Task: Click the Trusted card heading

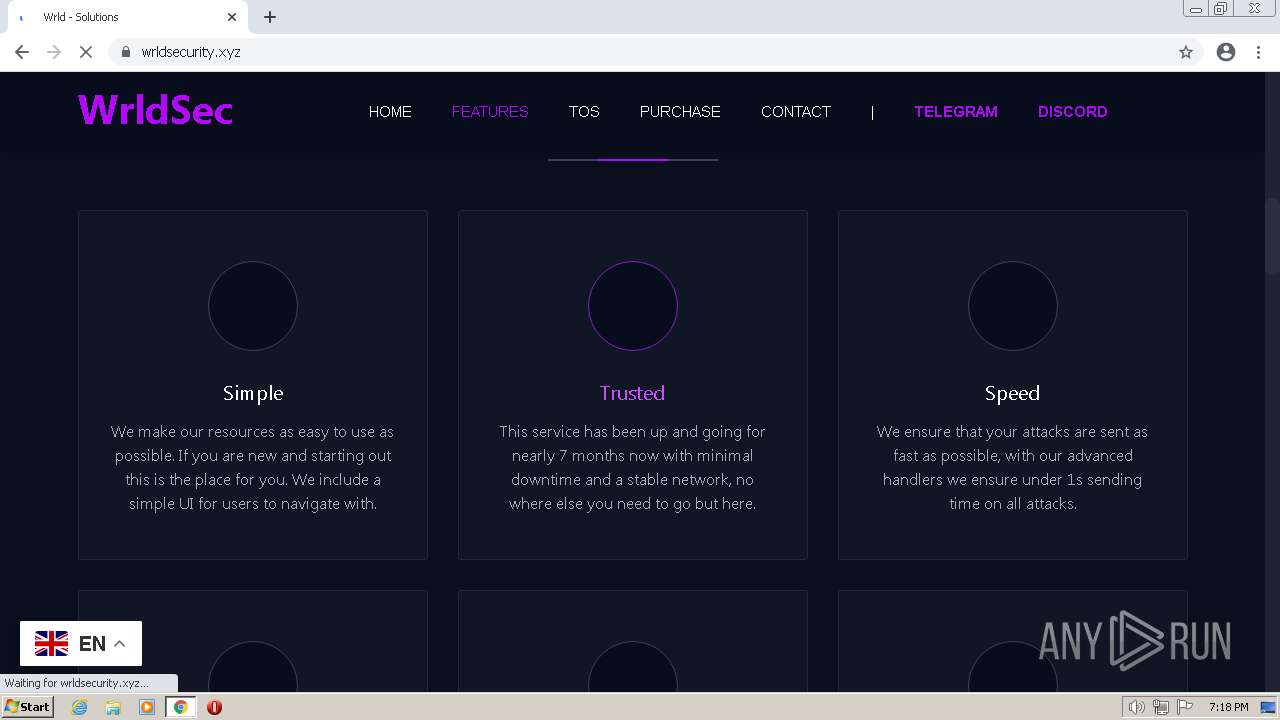Action: pos(632,393)
